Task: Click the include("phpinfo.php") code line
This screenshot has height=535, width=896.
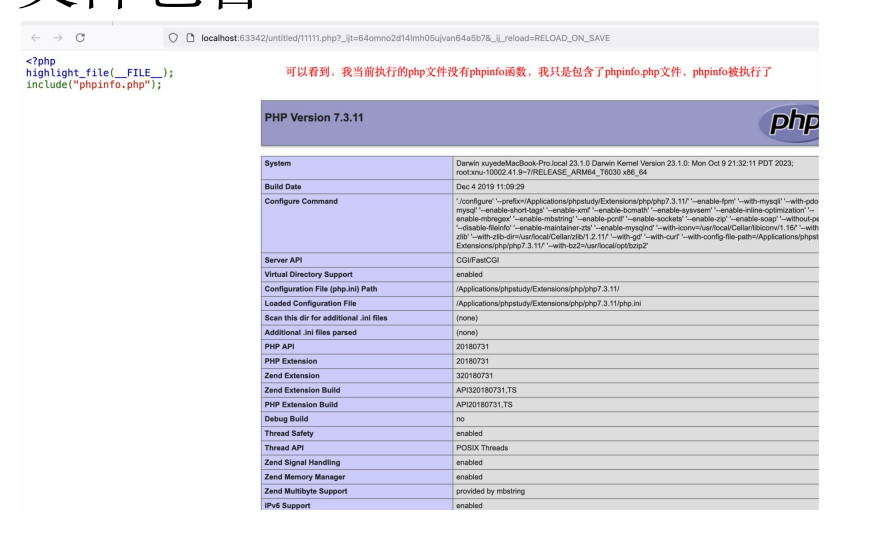Action: (x=93, y=84)
